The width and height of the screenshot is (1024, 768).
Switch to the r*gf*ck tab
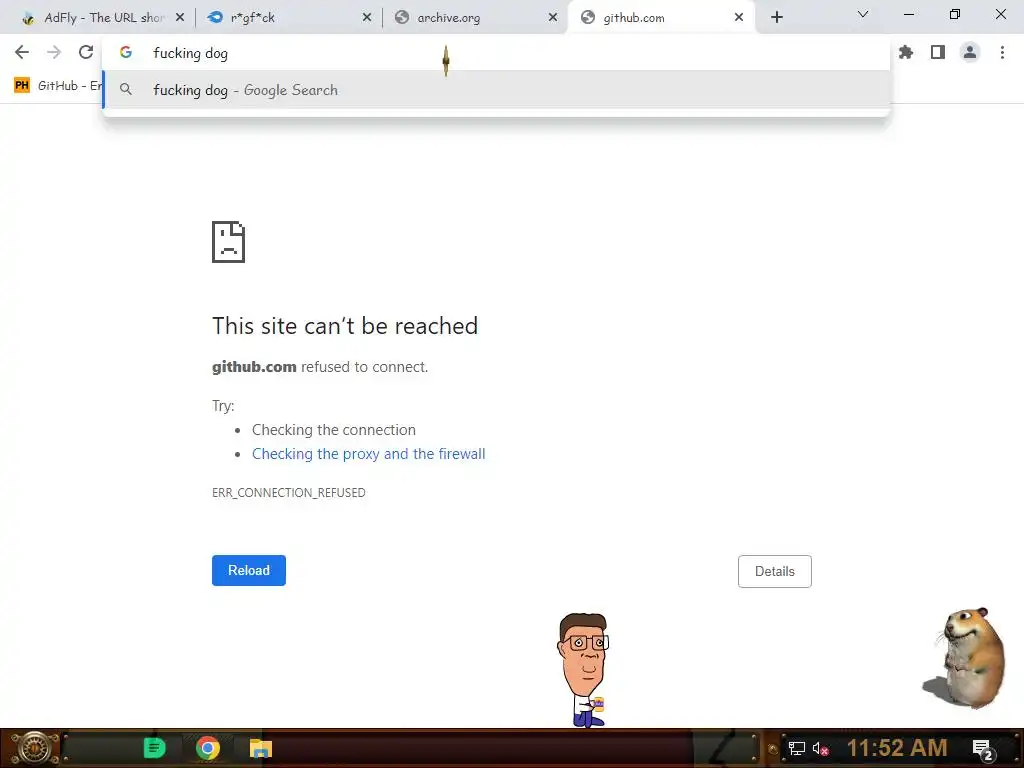pyautogui.click(x=287, y=18)
